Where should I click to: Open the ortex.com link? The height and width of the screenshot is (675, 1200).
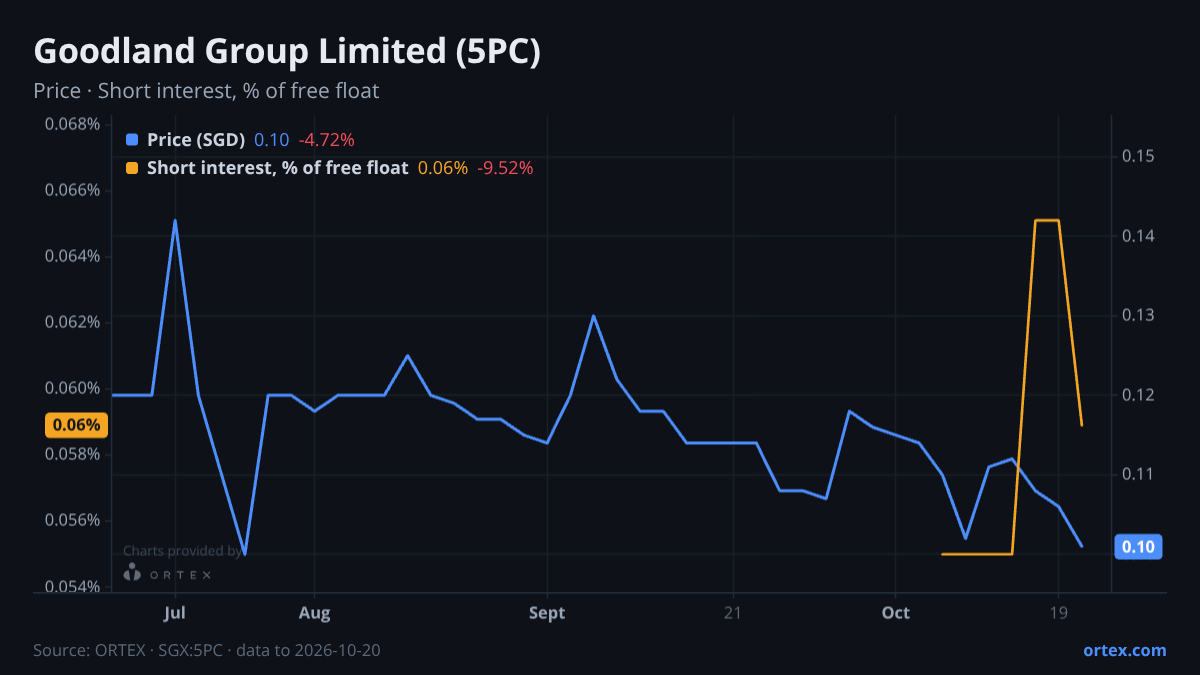(x=1125, y=650)
